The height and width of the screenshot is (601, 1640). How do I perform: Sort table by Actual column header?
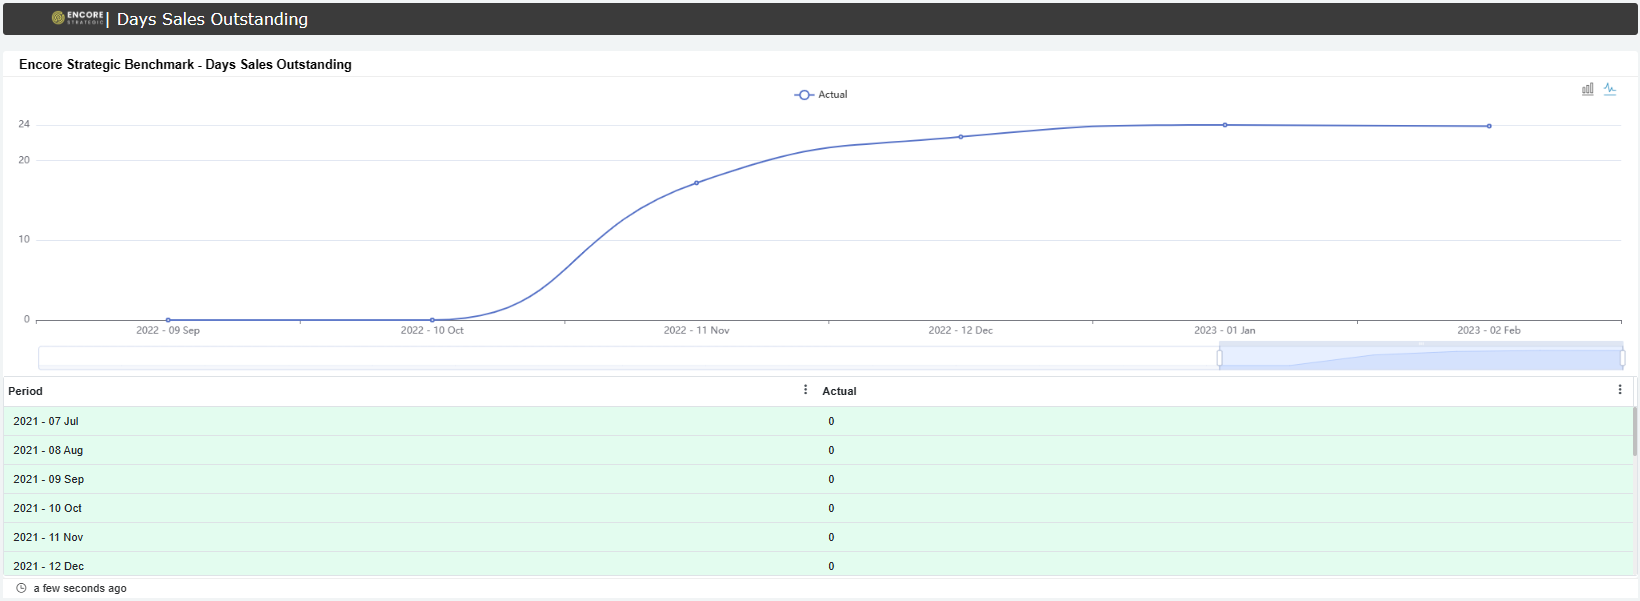tap(839, 391)
